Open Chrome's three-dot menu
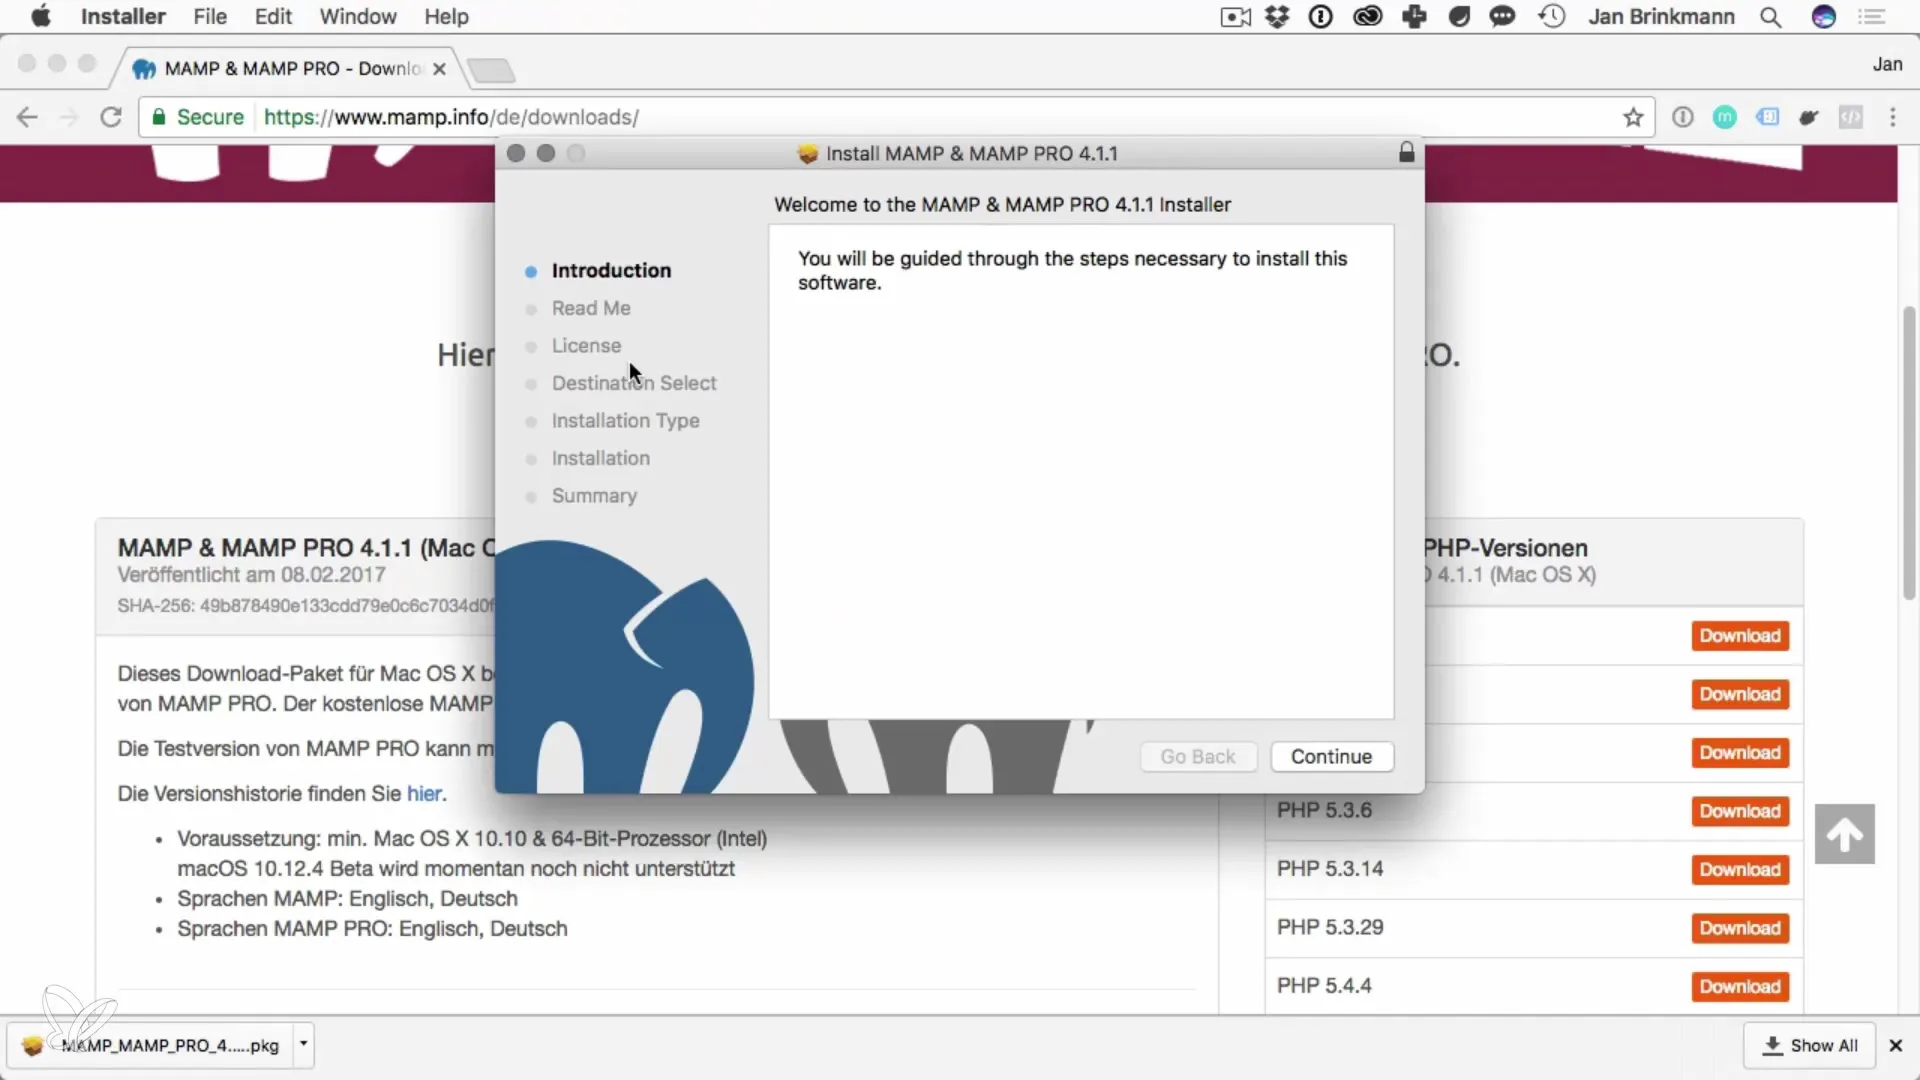 click(1893, 117)
